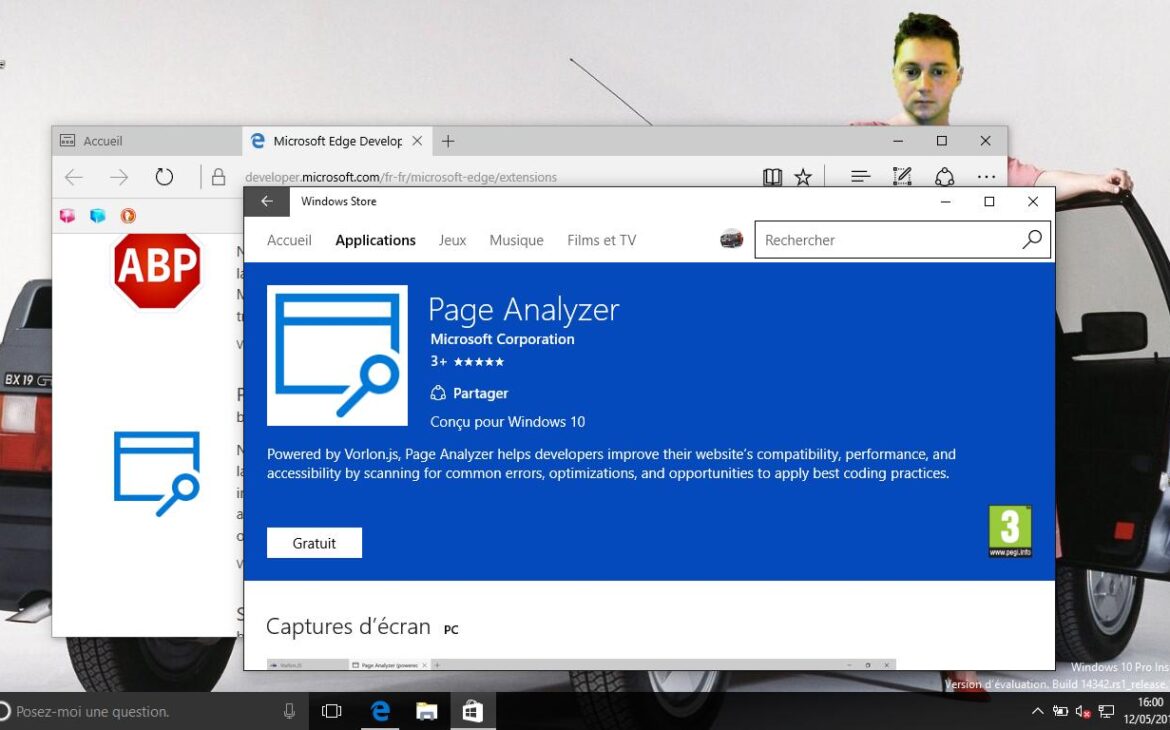Open the search magnifier in Windows Store

(x=1031, y=240)
